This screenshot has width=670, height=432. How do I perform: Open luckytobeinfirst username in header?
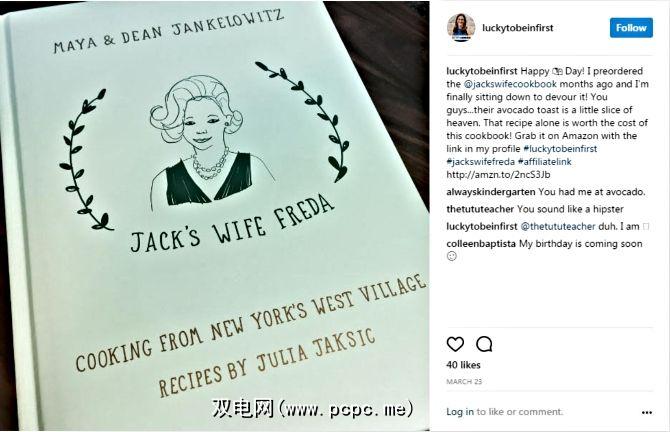(x=517, y=28)
